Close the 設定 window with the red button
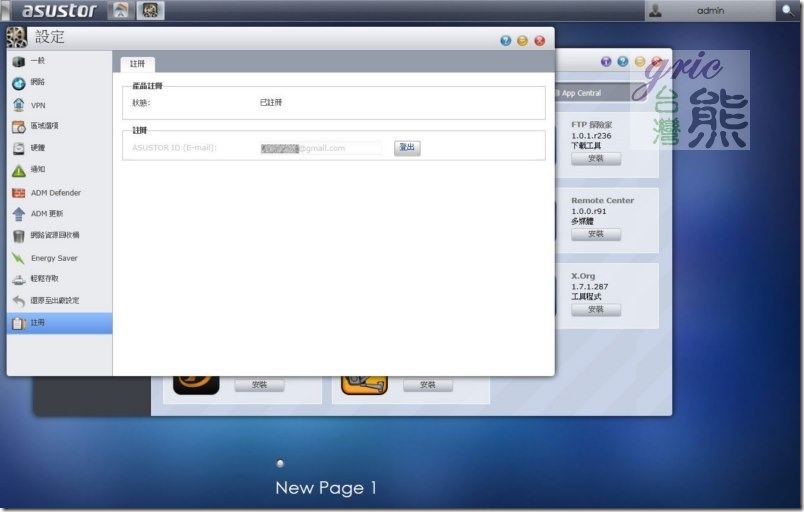 pyautogui.click(x=539, y=40)
